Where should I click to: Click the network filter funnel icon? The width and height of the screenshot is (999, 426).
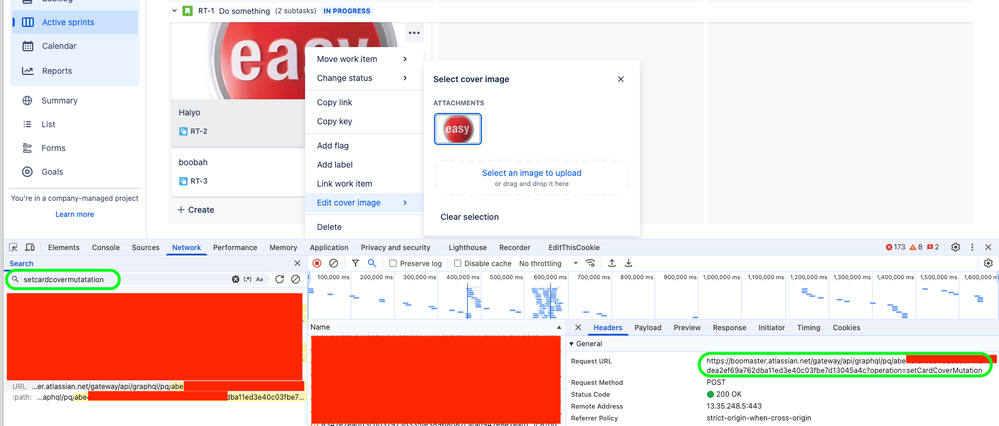(x=356, y=263)
